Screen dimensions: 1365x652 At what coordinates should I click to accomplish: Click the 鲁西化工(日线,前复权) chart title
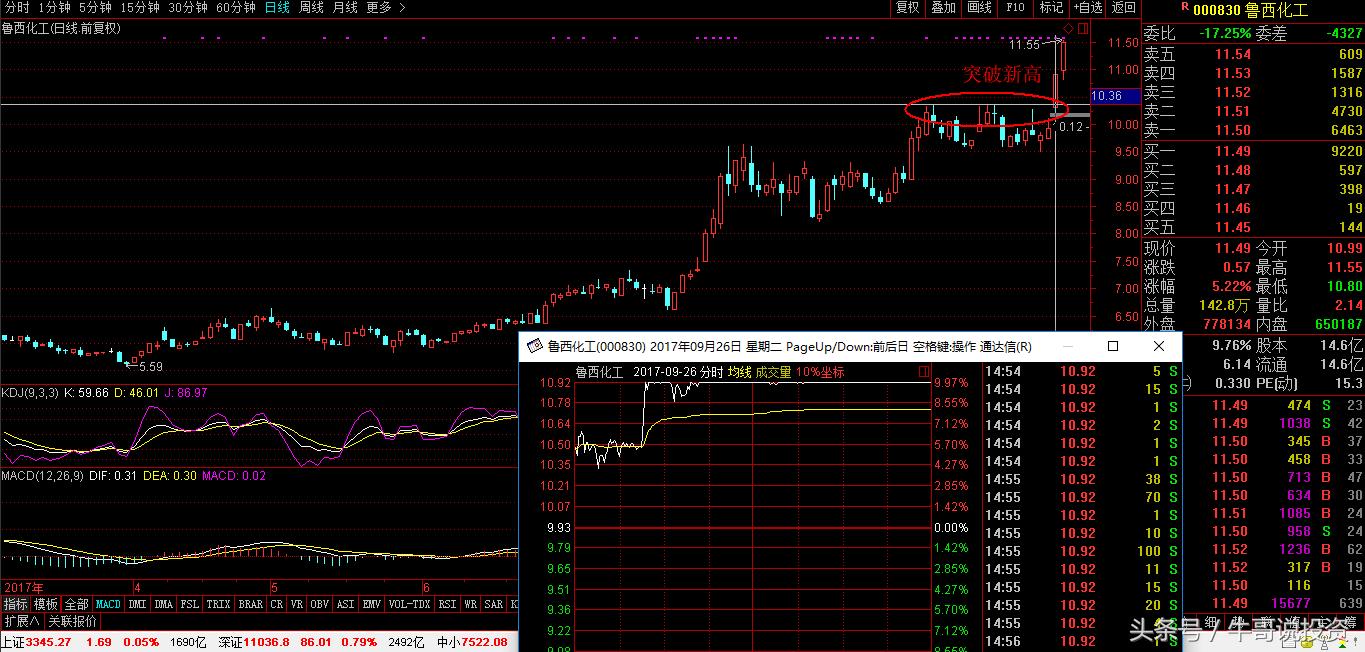tap(61, 28)
